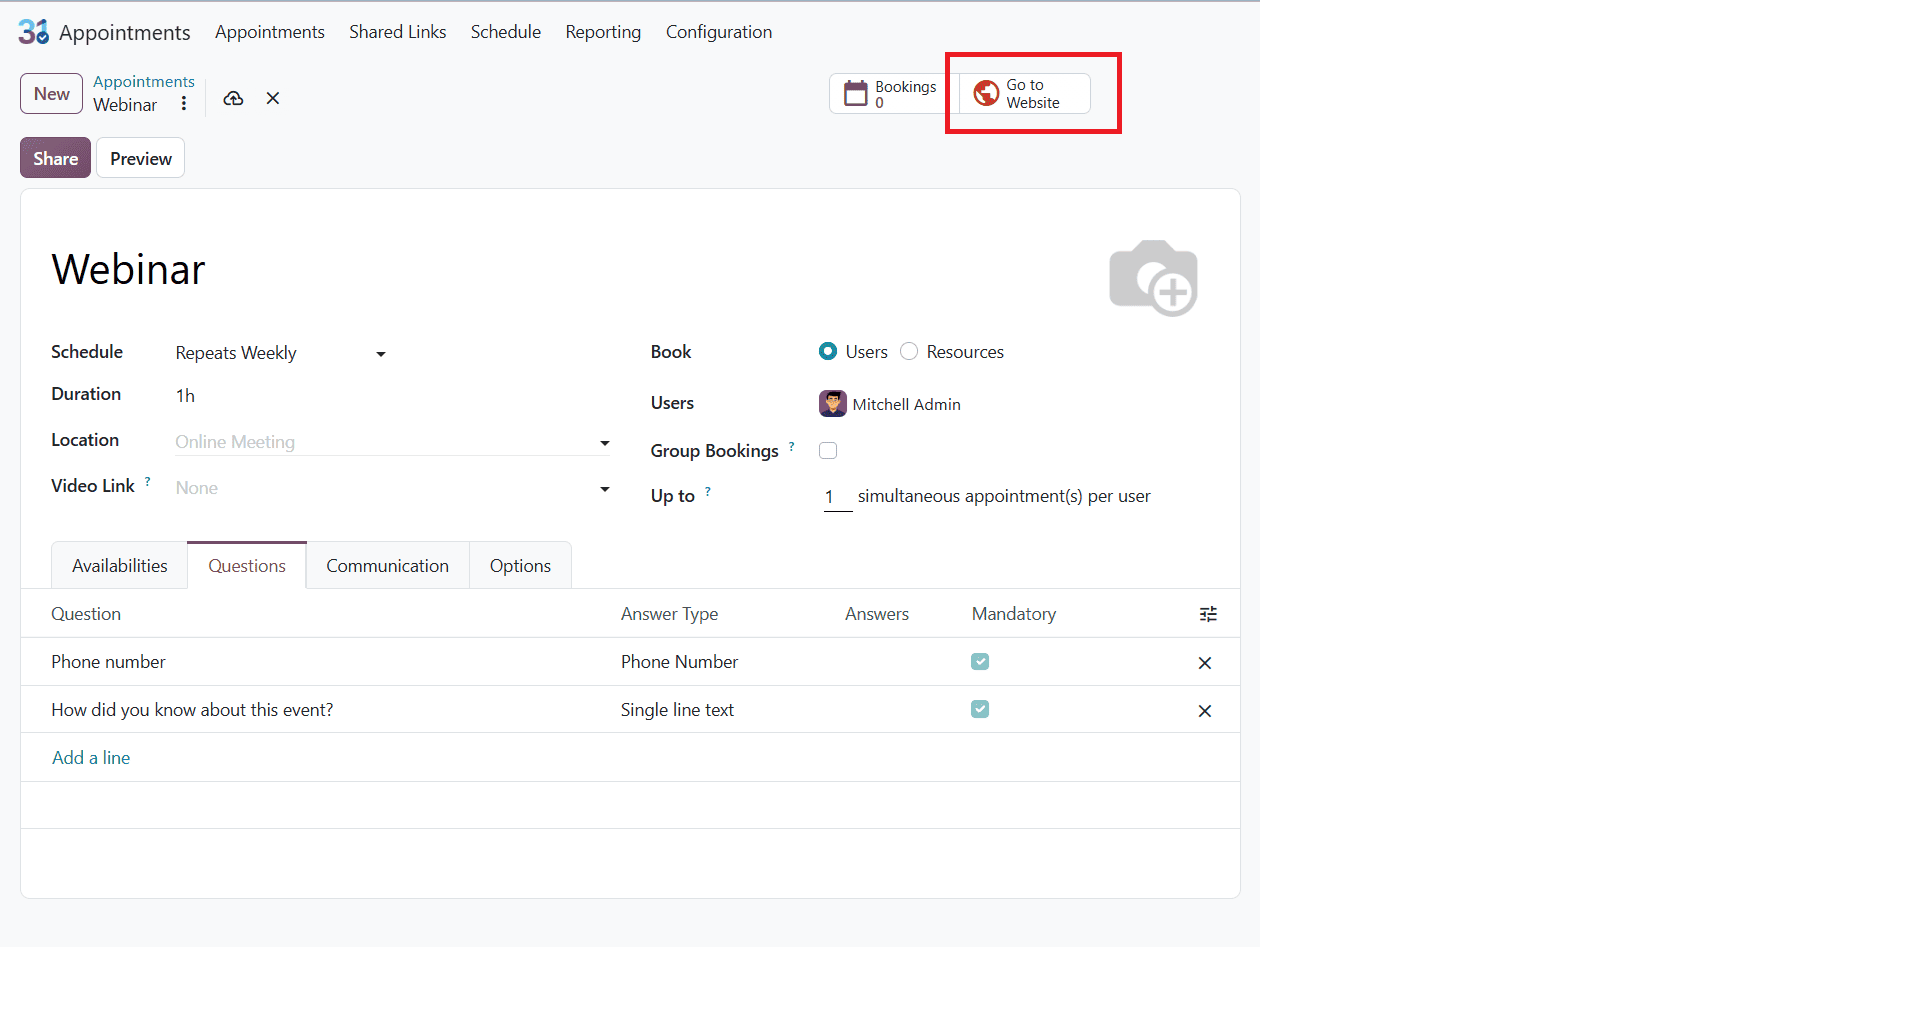Screen dimensions: 1920x1032
Task: Open Mitchell Admin user avatar
Action: point(832,404)
